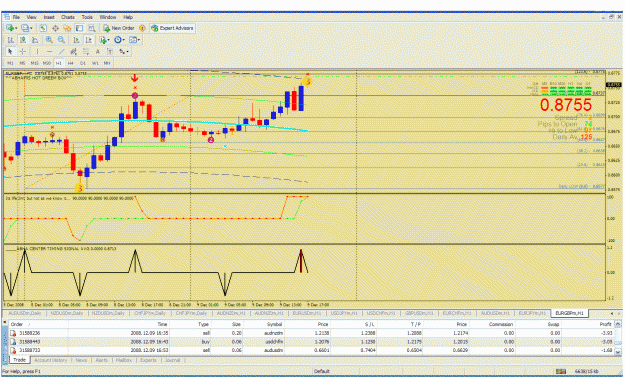Select the Vertical Line tool
Image resolution: width=625 pixels, height=377 pixels.
coord(37,51)
